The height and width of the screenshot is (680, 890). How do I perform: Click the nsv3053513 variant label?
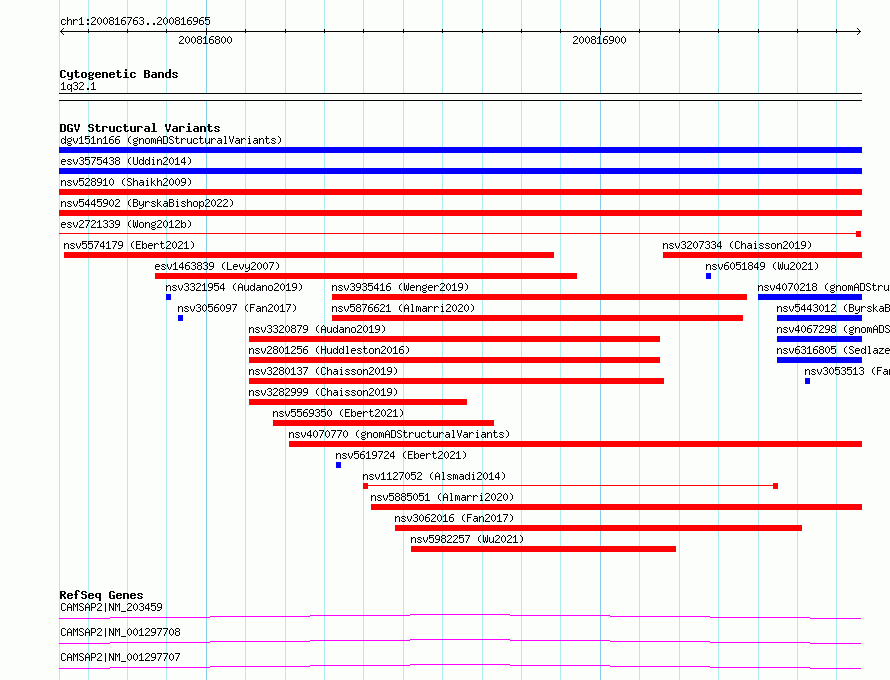pos(847,371)
